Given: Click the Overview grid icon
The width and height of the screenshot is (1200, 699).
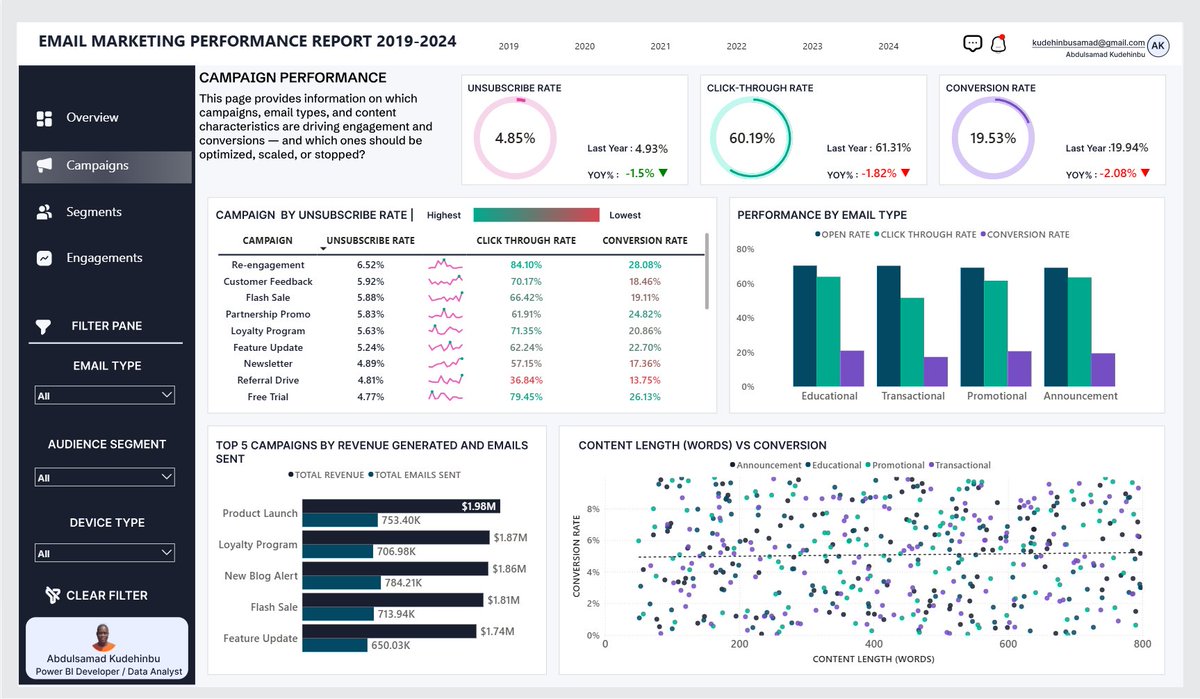Looking at the screenshot, I should click(x=44, y=119).
